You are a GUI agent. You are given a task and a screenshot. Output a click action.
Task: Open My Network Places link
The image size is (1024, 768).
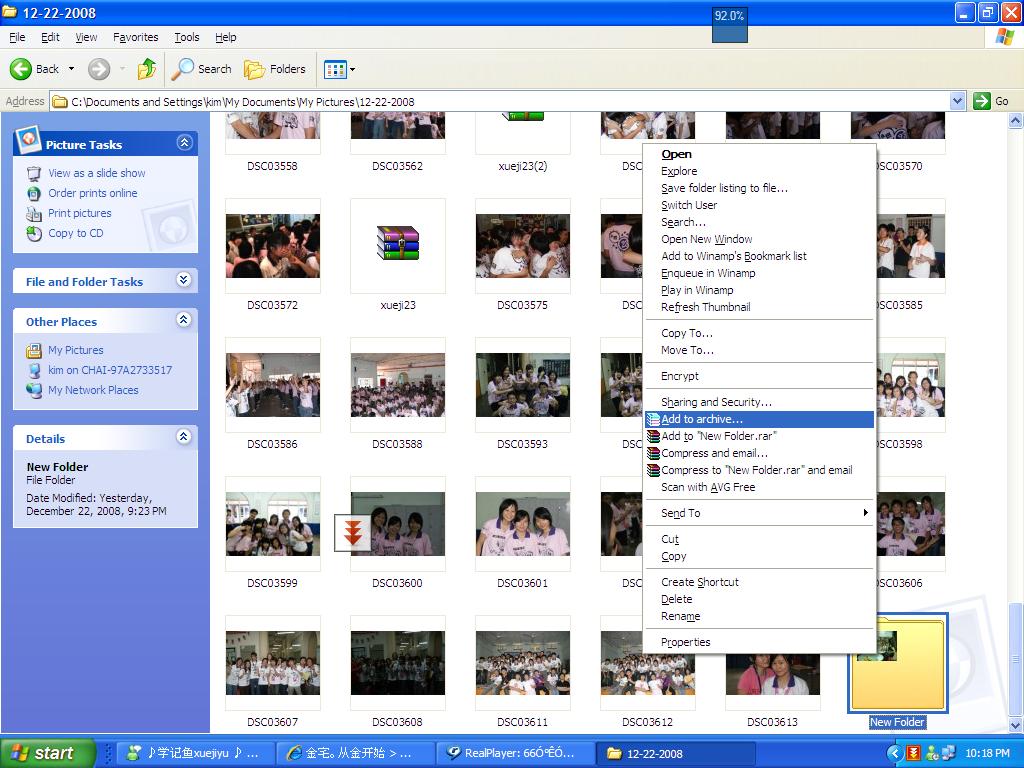coord(93,390)
